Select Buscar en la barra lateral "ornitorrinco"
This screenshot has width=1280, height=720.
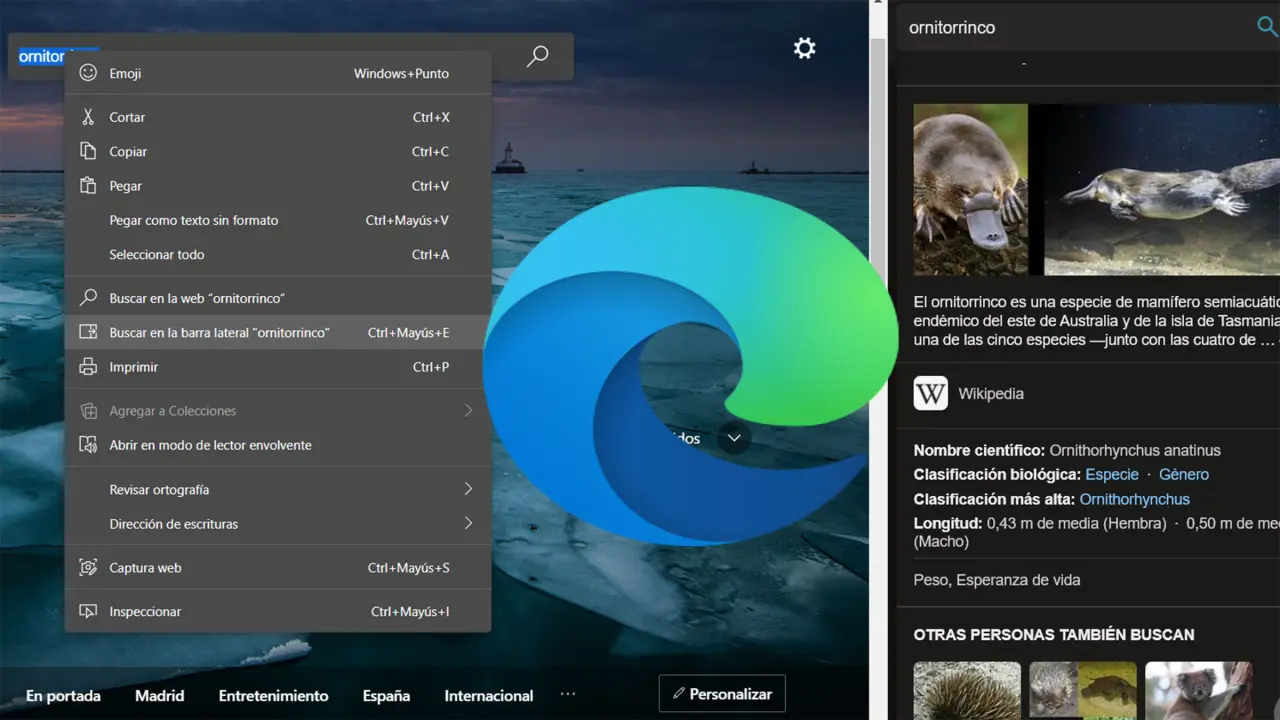click(219, 333)
